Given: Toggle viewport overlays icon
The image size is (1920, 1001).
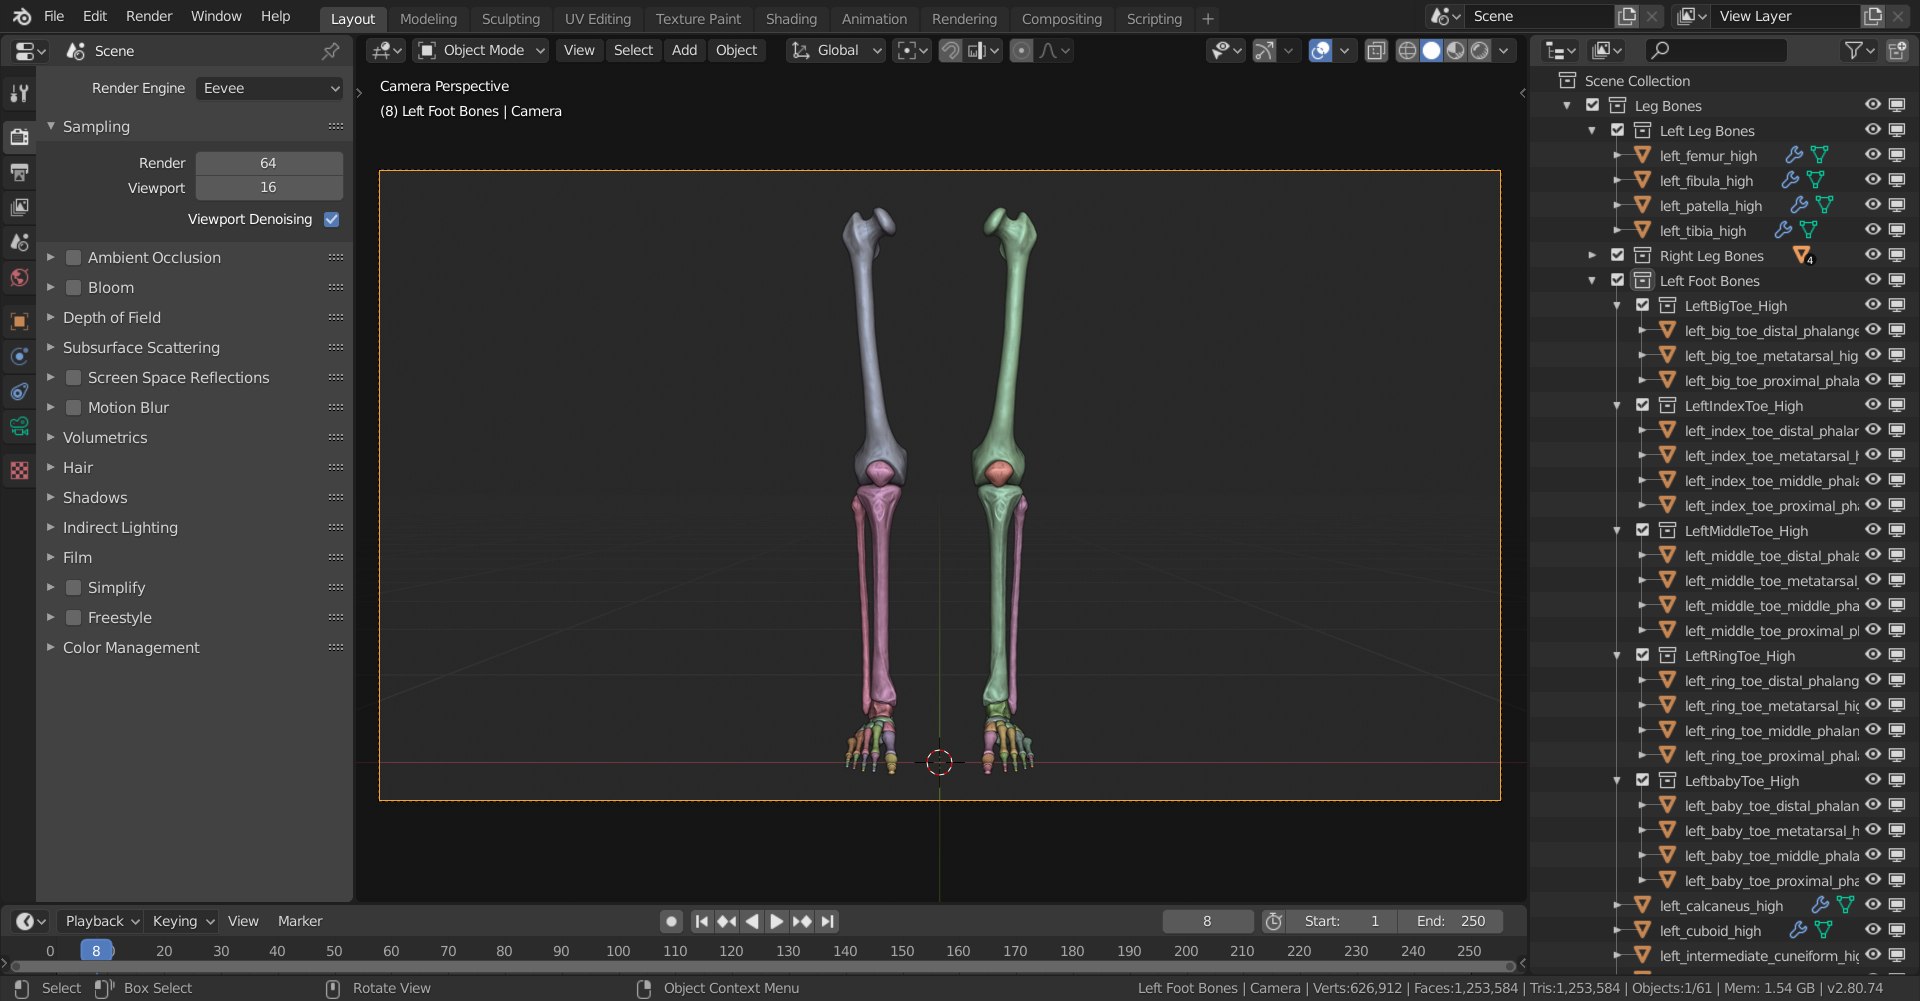Looking at the screenshot, I should click(x=1320, y=50).
